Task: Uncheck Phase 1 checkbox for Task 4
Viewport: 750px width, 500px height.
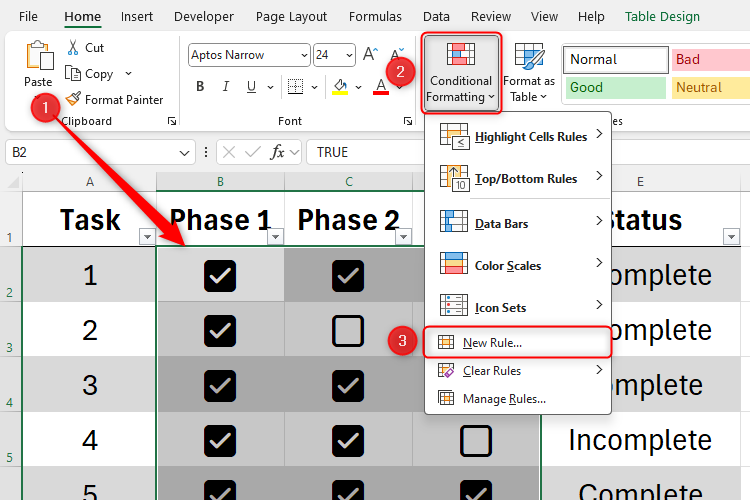Action: 220,441
